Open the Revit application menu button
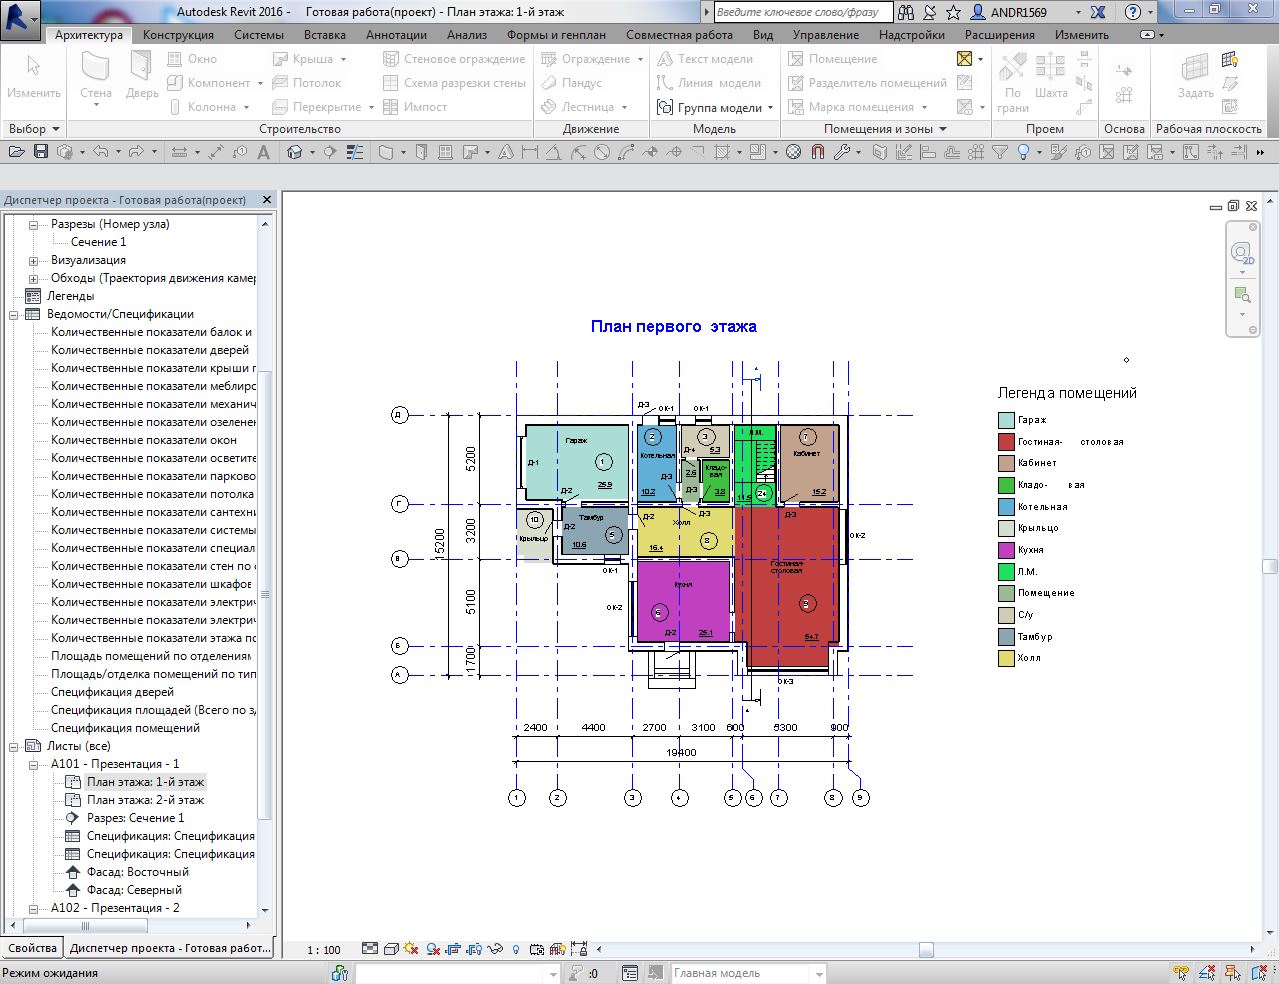Screen dimensions: 1279x984 coord(20,17)
